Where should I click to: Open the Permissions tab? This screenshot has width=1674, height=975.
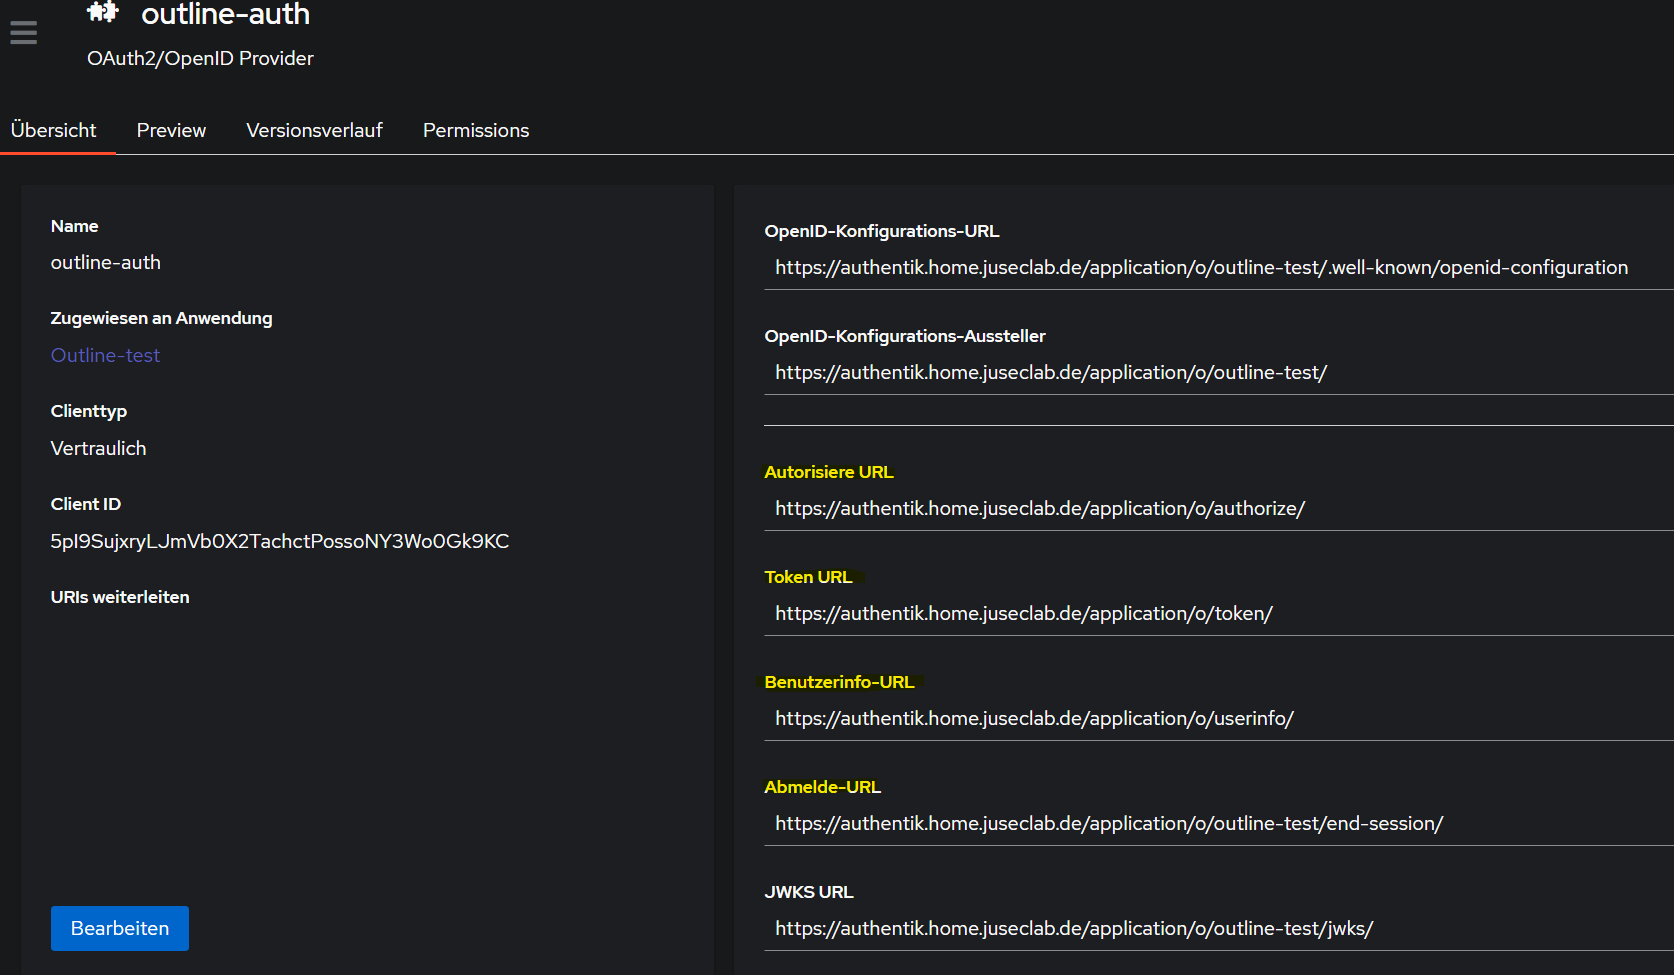[x=476, y=130]
